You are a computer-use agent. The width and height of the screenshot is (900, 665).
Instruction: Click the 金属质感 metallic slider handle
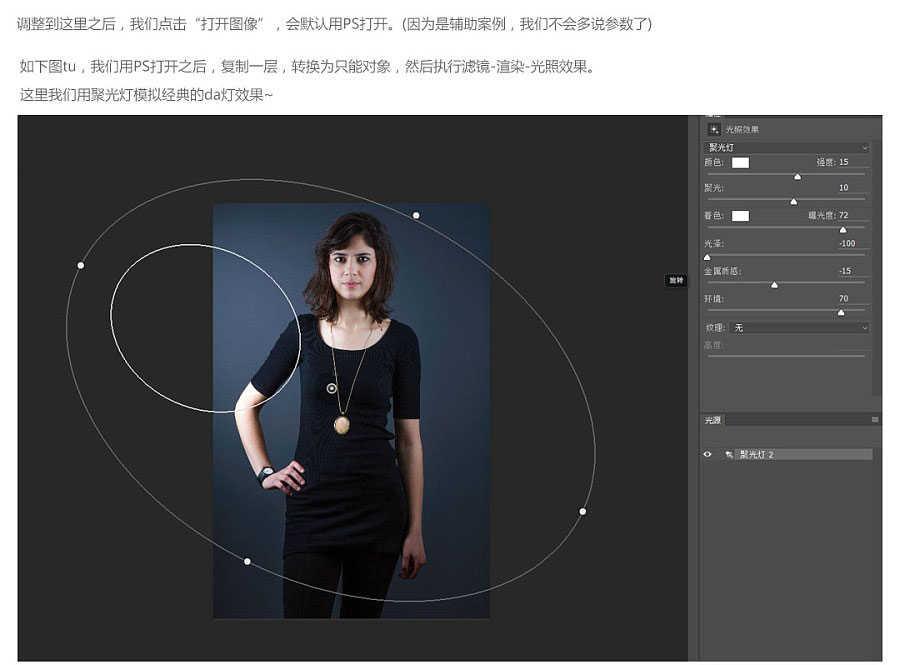pos(774,285)
